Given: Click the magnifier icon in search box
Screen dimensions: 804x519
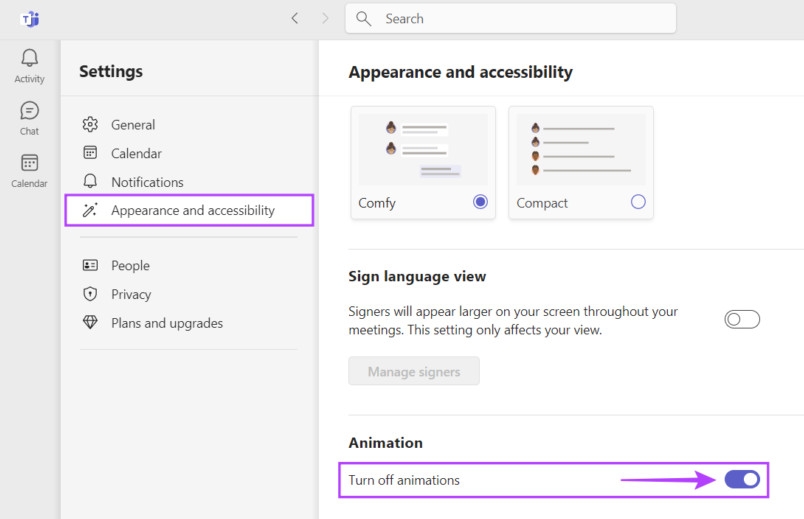Looking at the screenshot, I should (x=364, y=19).
